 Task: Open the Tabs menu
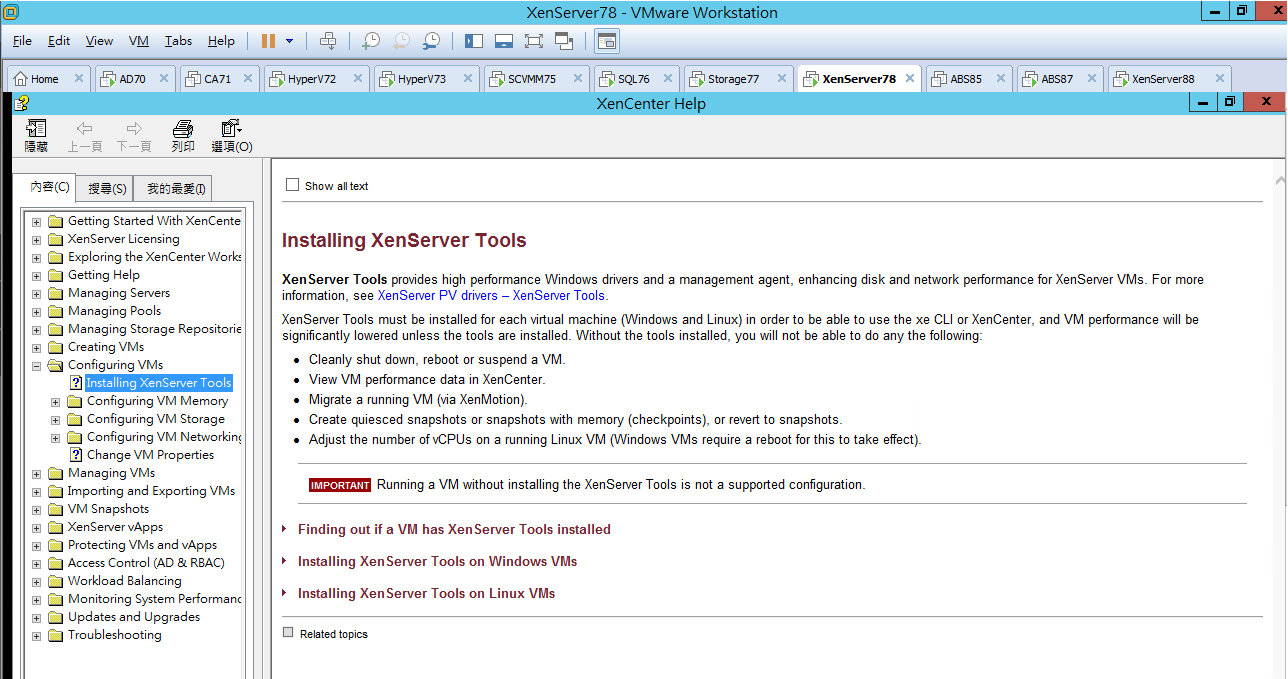click(x=179, y=41)
